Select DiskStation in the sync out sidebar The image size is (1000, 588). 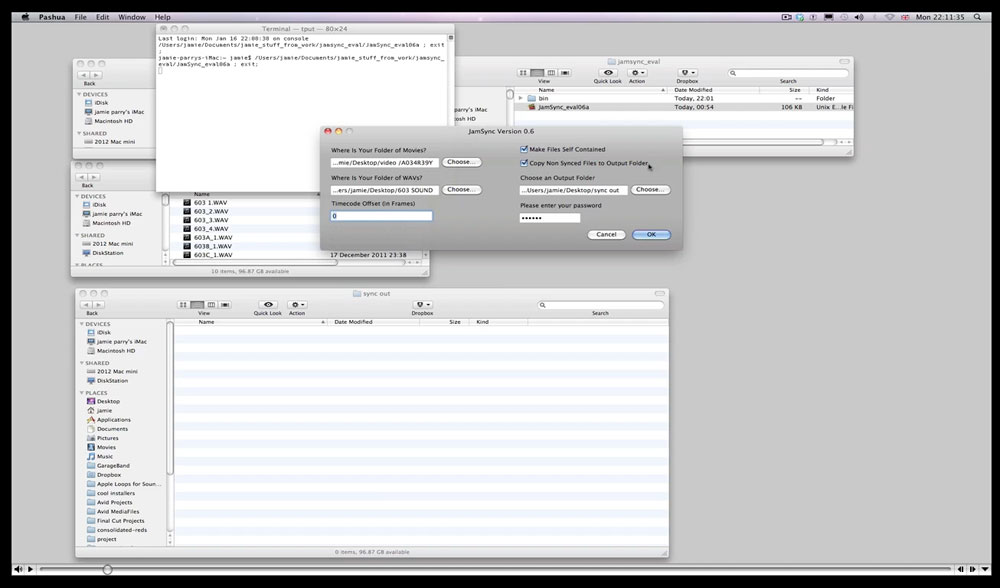pyautogui.click(x=112, y=381)
